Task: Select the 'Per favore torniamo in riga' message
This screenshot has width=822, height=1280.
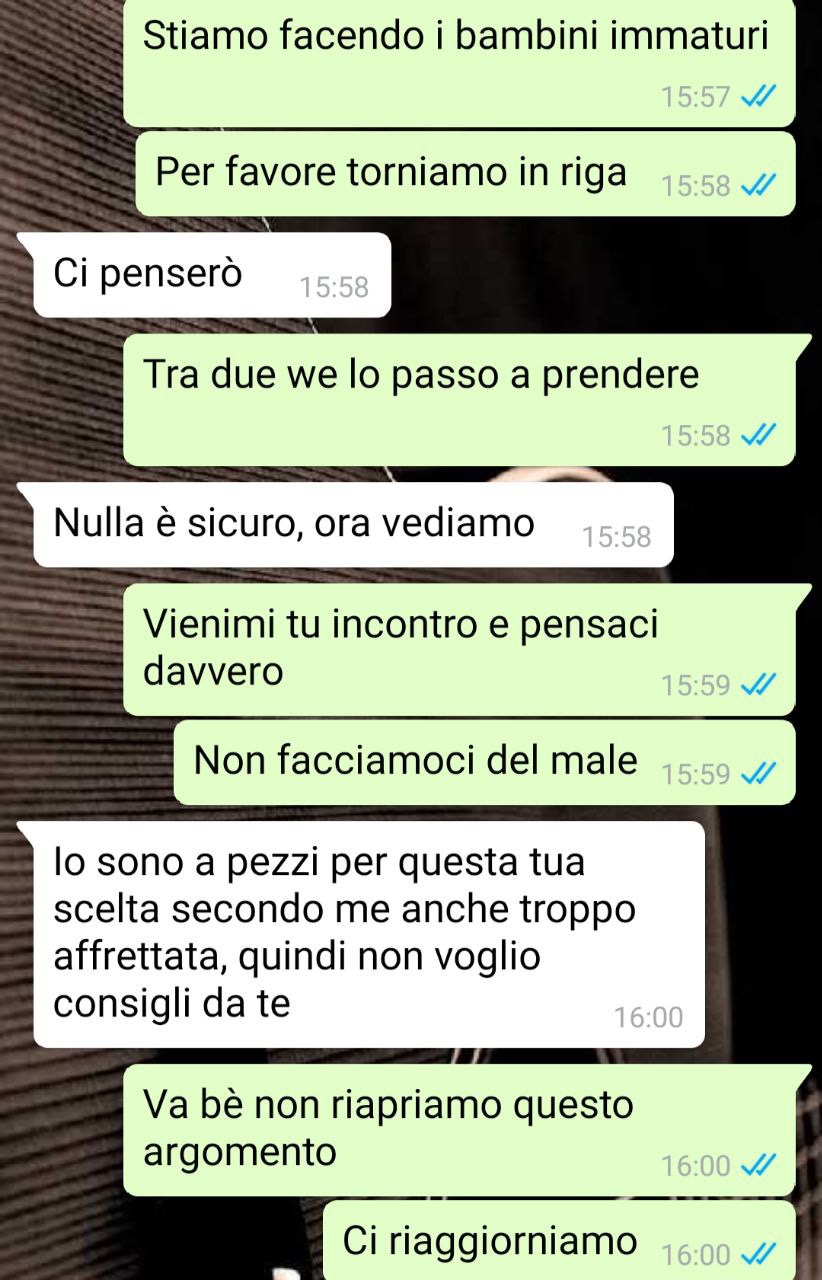Action: tap(466, 174)
